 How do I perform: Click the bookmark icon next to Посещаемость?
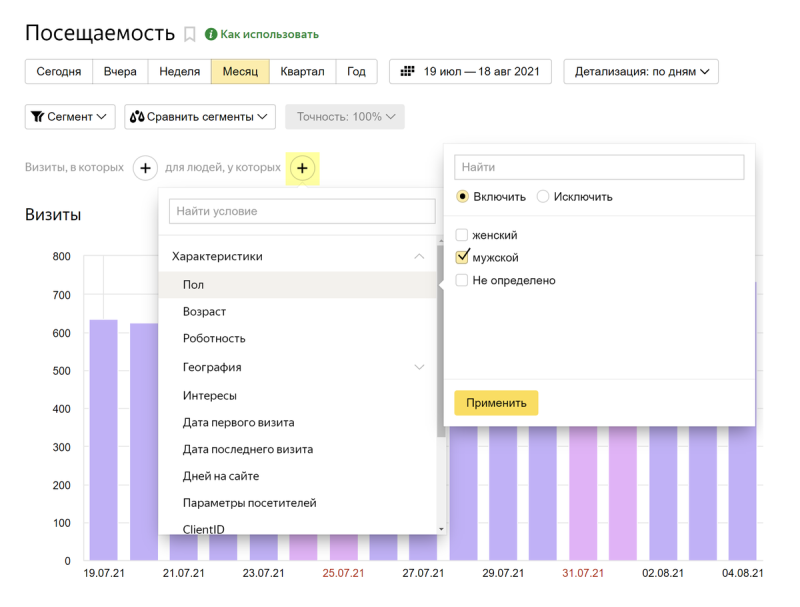click(190, 34)
